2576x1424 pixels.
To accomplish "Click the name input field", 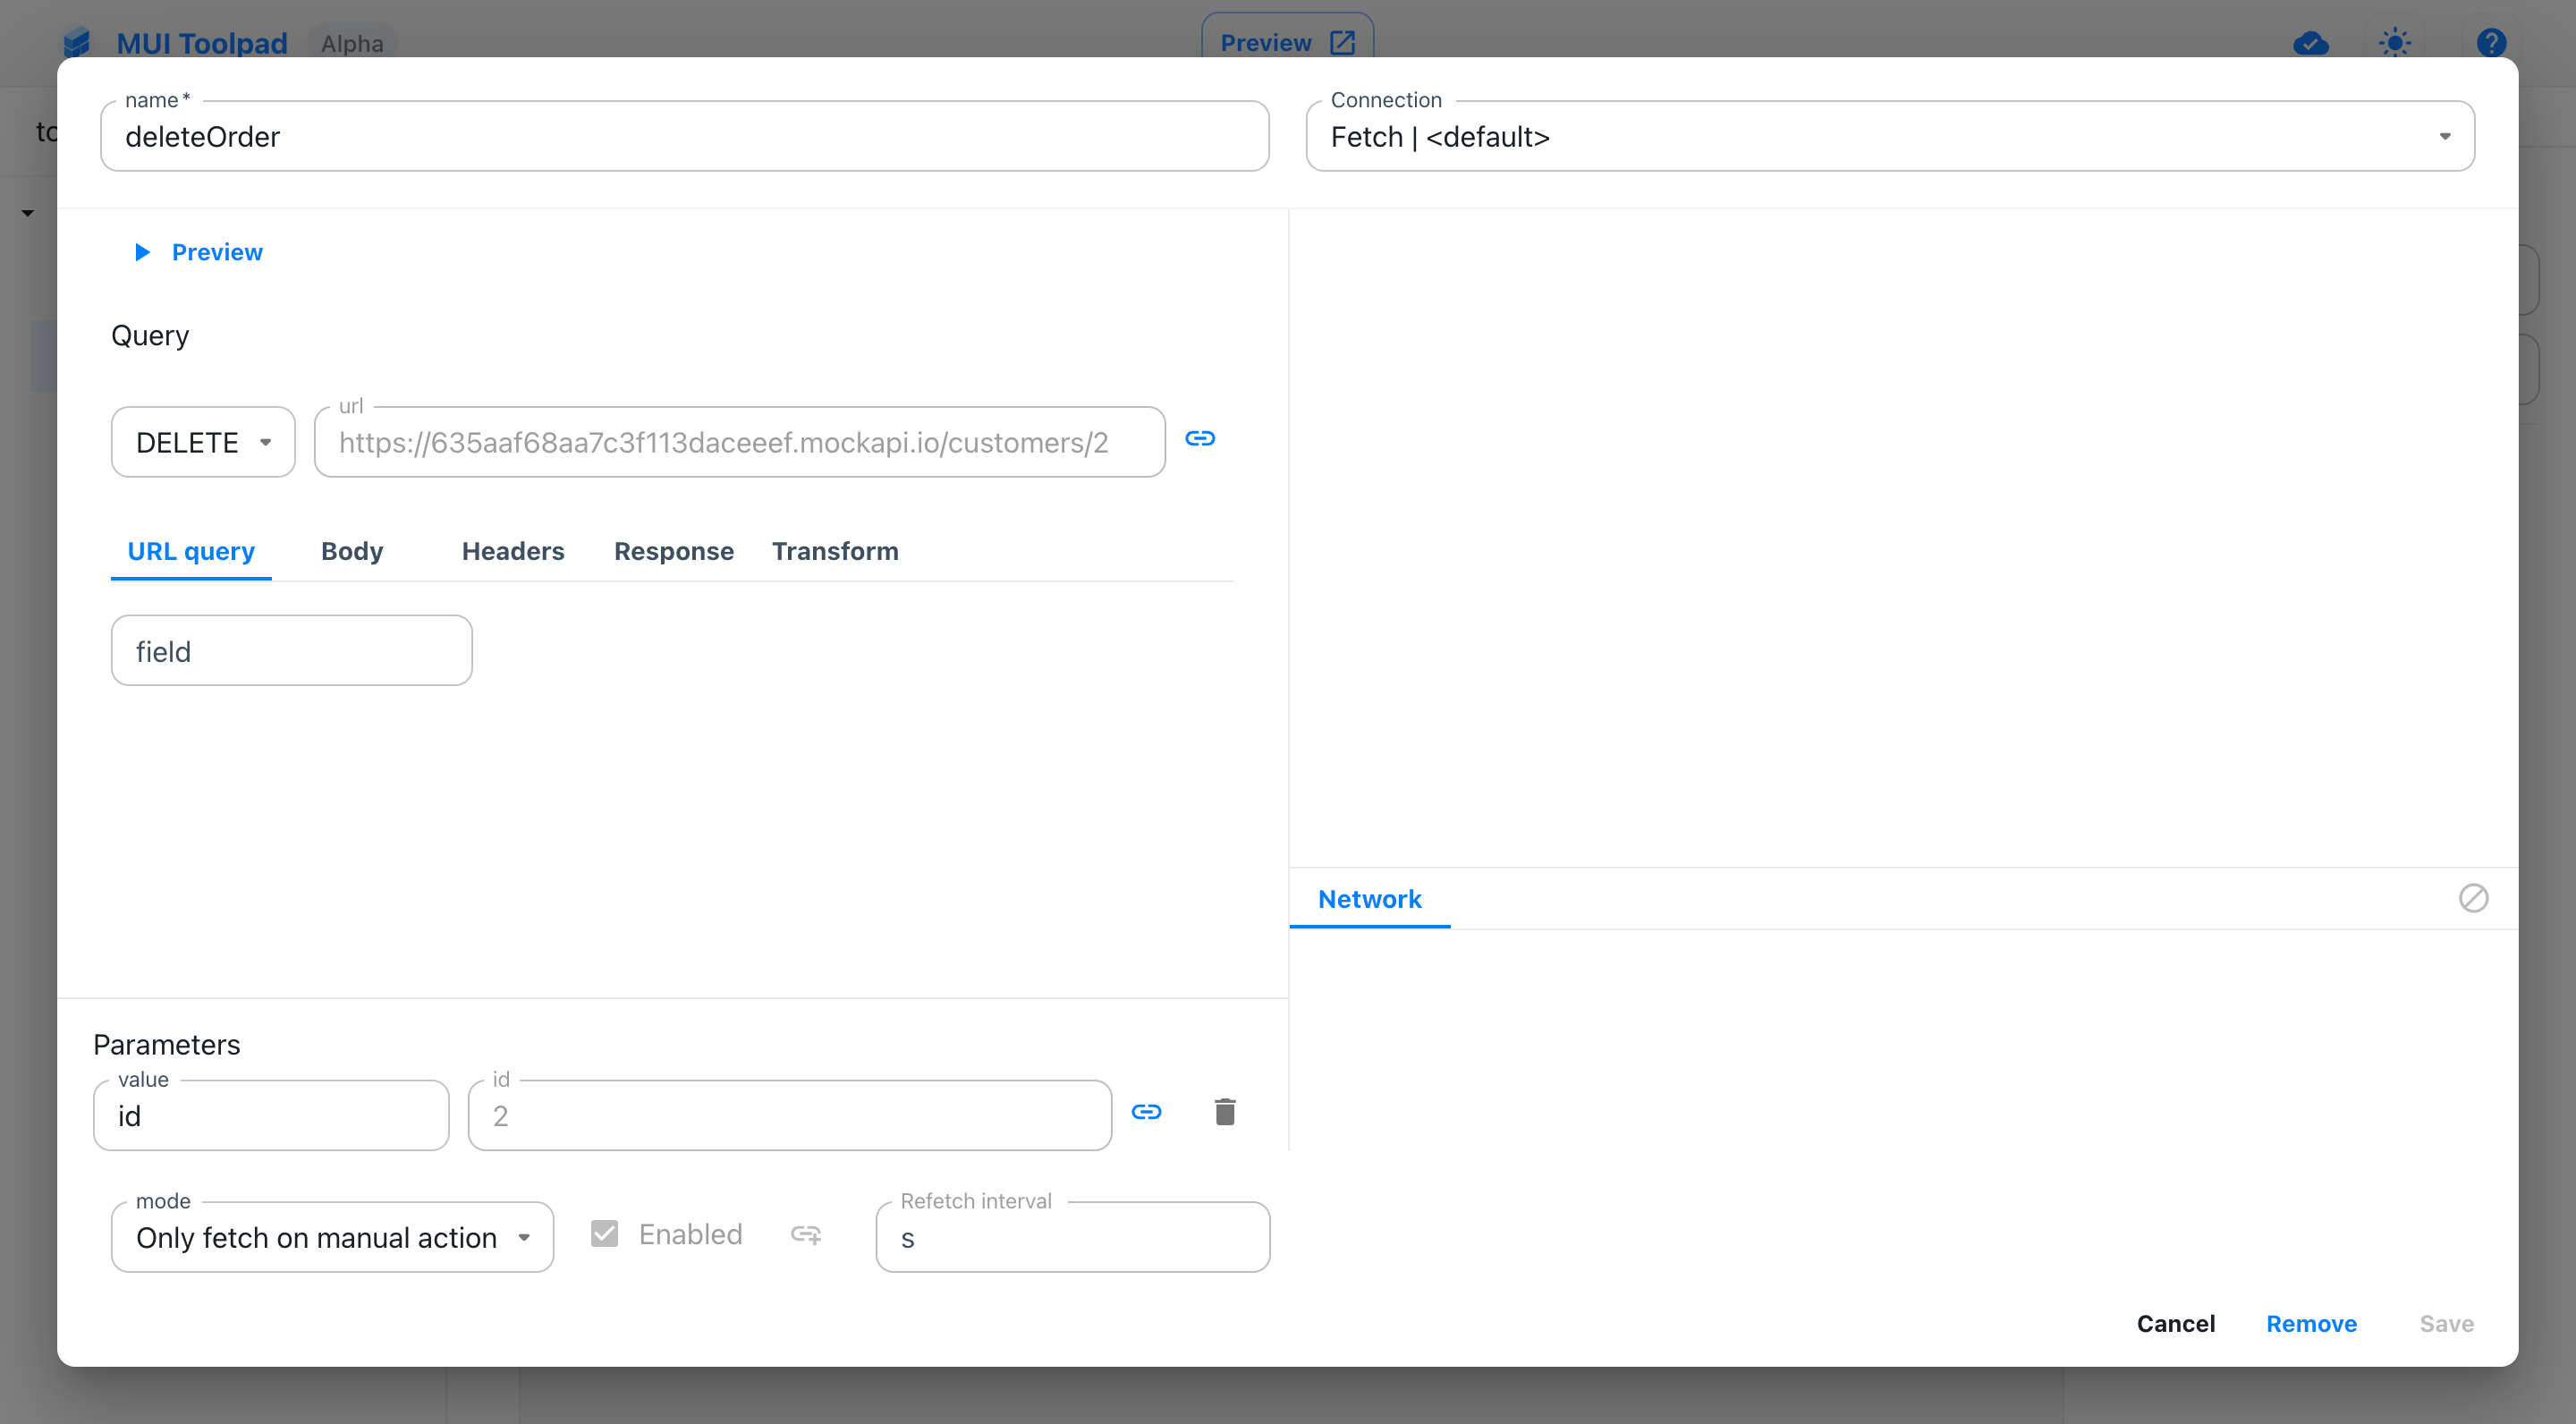I will [x=685, y=137].
